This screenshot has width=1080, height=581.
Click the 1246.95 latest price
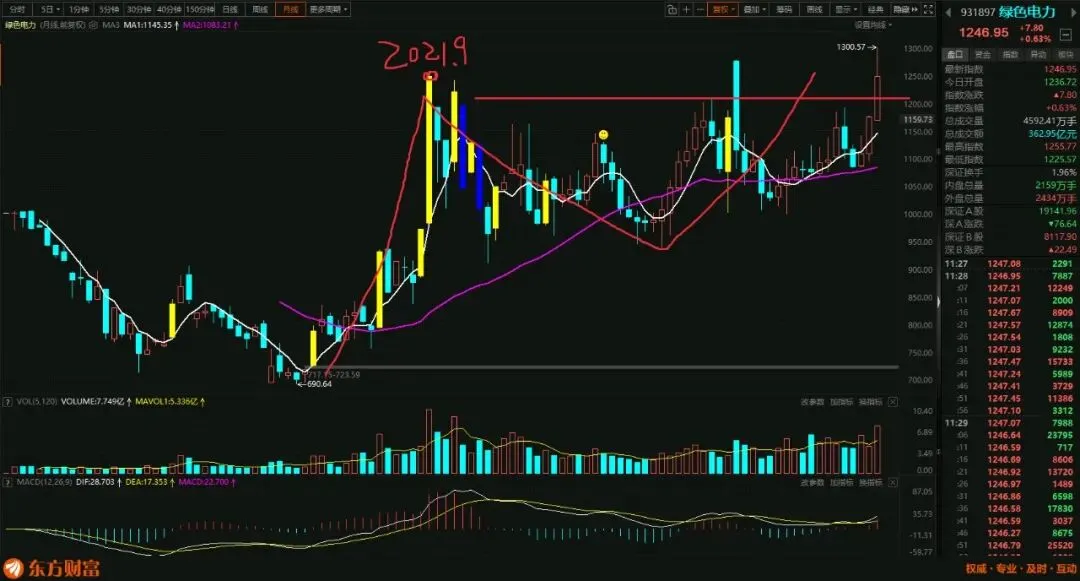pyautogui.click(x=984, y=32)
